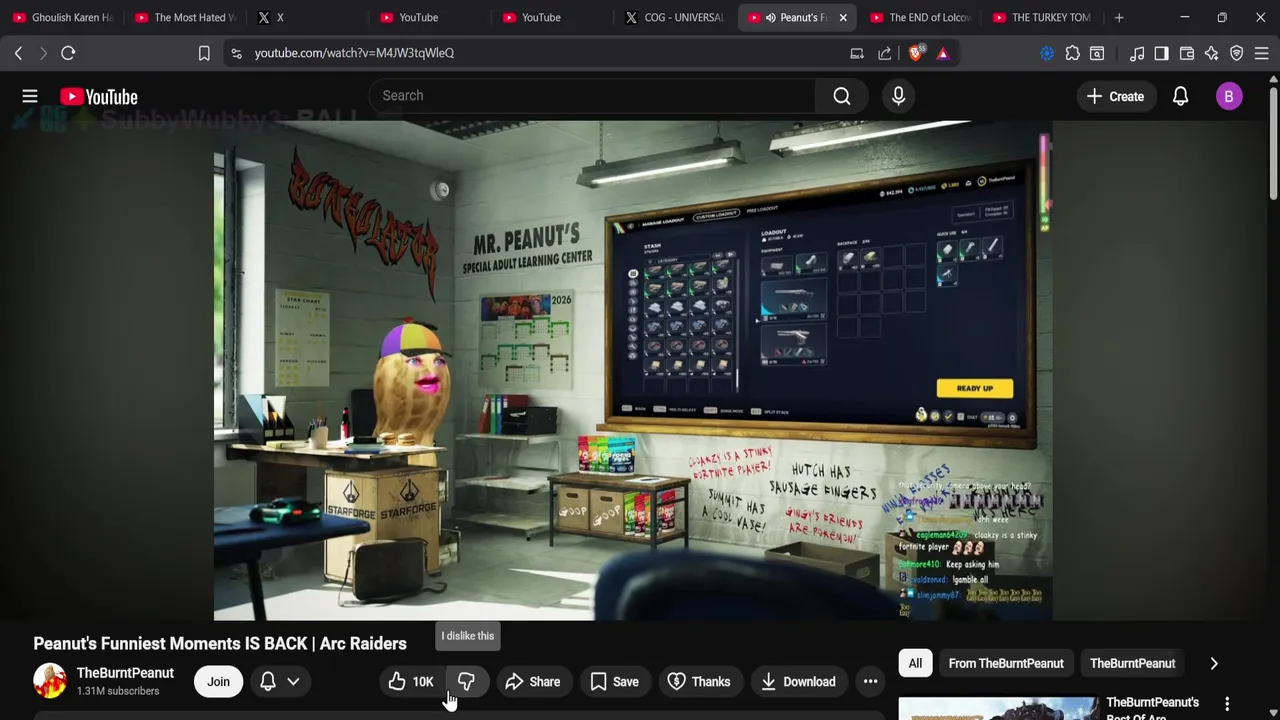Switch to the X browser tab
Screen dimensions: 1280x720
click(307, 17)
